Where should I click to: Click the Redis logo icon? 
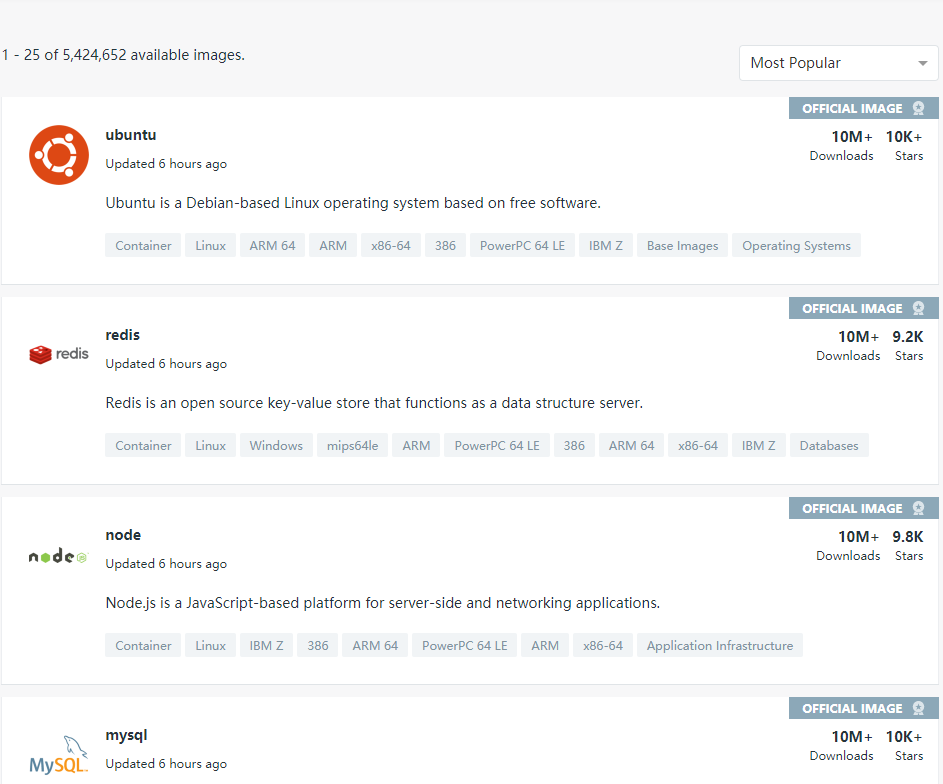click(59, 354)
